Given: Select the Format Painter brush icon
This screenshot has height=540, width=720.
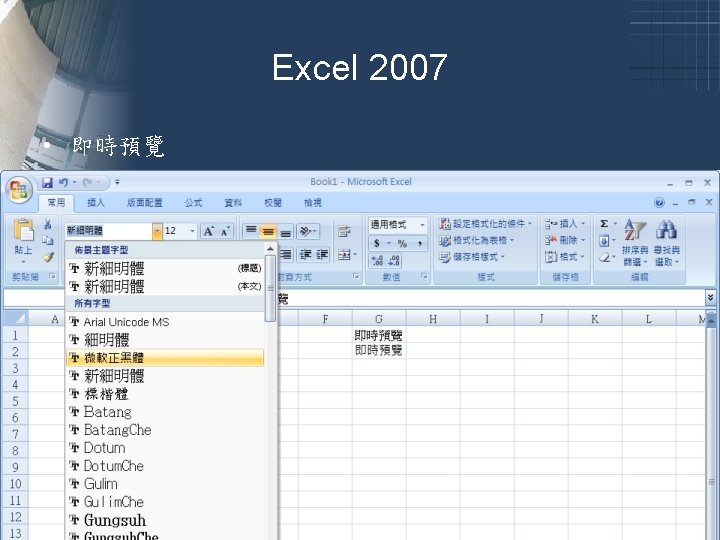Looking at the screenshot, I should (48, 257).
